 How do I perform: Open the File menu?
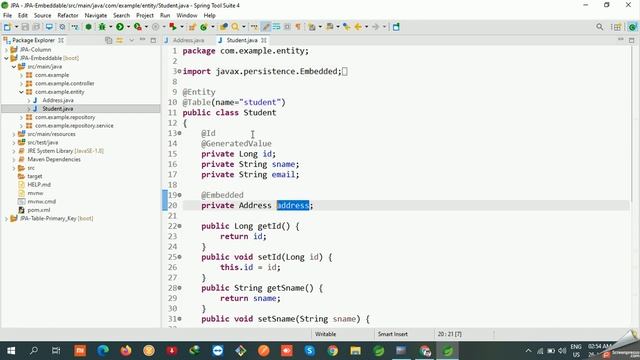pyautogui.click(x=7, y=15)
